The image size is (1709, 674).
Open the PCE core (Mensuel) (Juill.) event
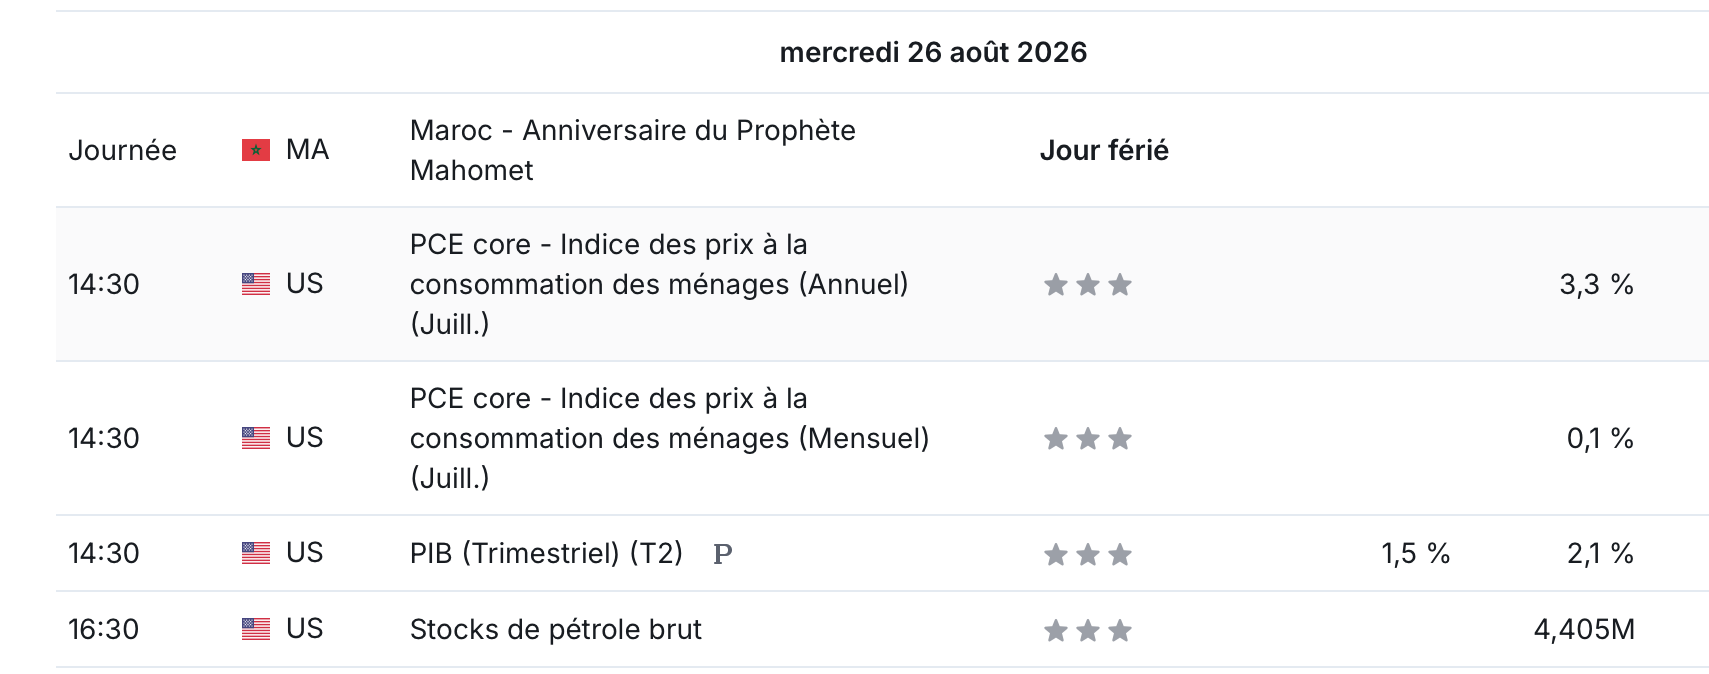pyautogui.click(x=669, y=438)
